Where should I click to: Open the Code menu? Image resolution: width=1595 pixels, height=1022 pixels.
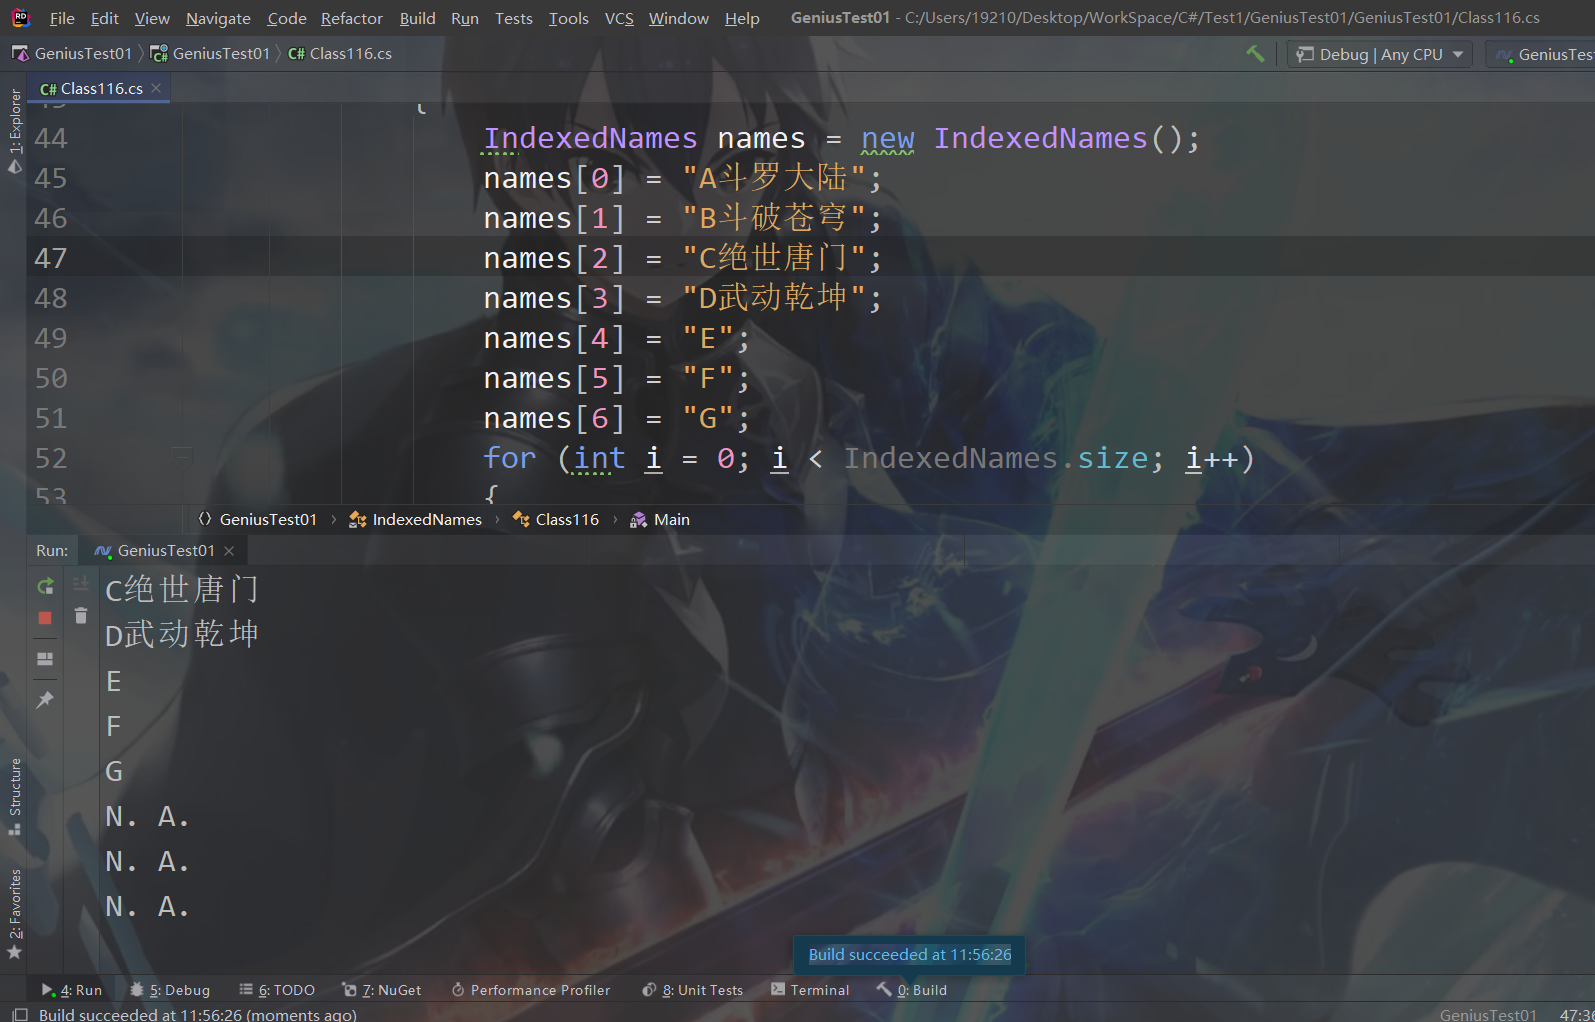click(x=287, y=18)
